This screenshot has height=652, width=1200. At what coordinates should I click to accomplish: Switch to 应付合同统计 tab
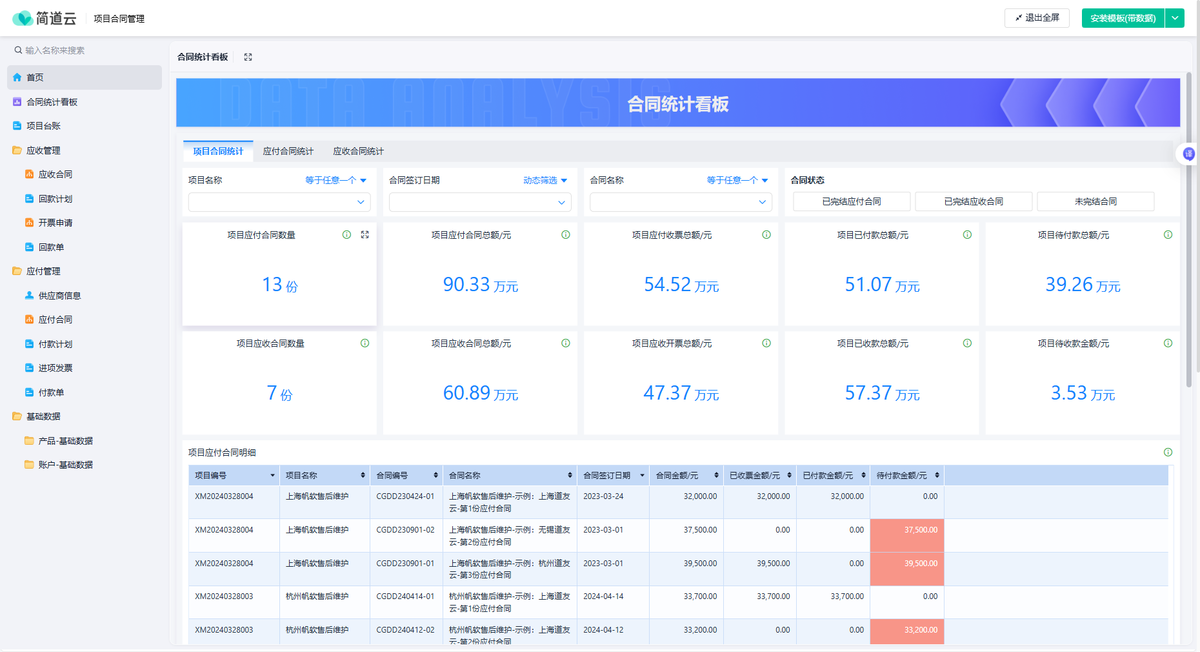288,151
